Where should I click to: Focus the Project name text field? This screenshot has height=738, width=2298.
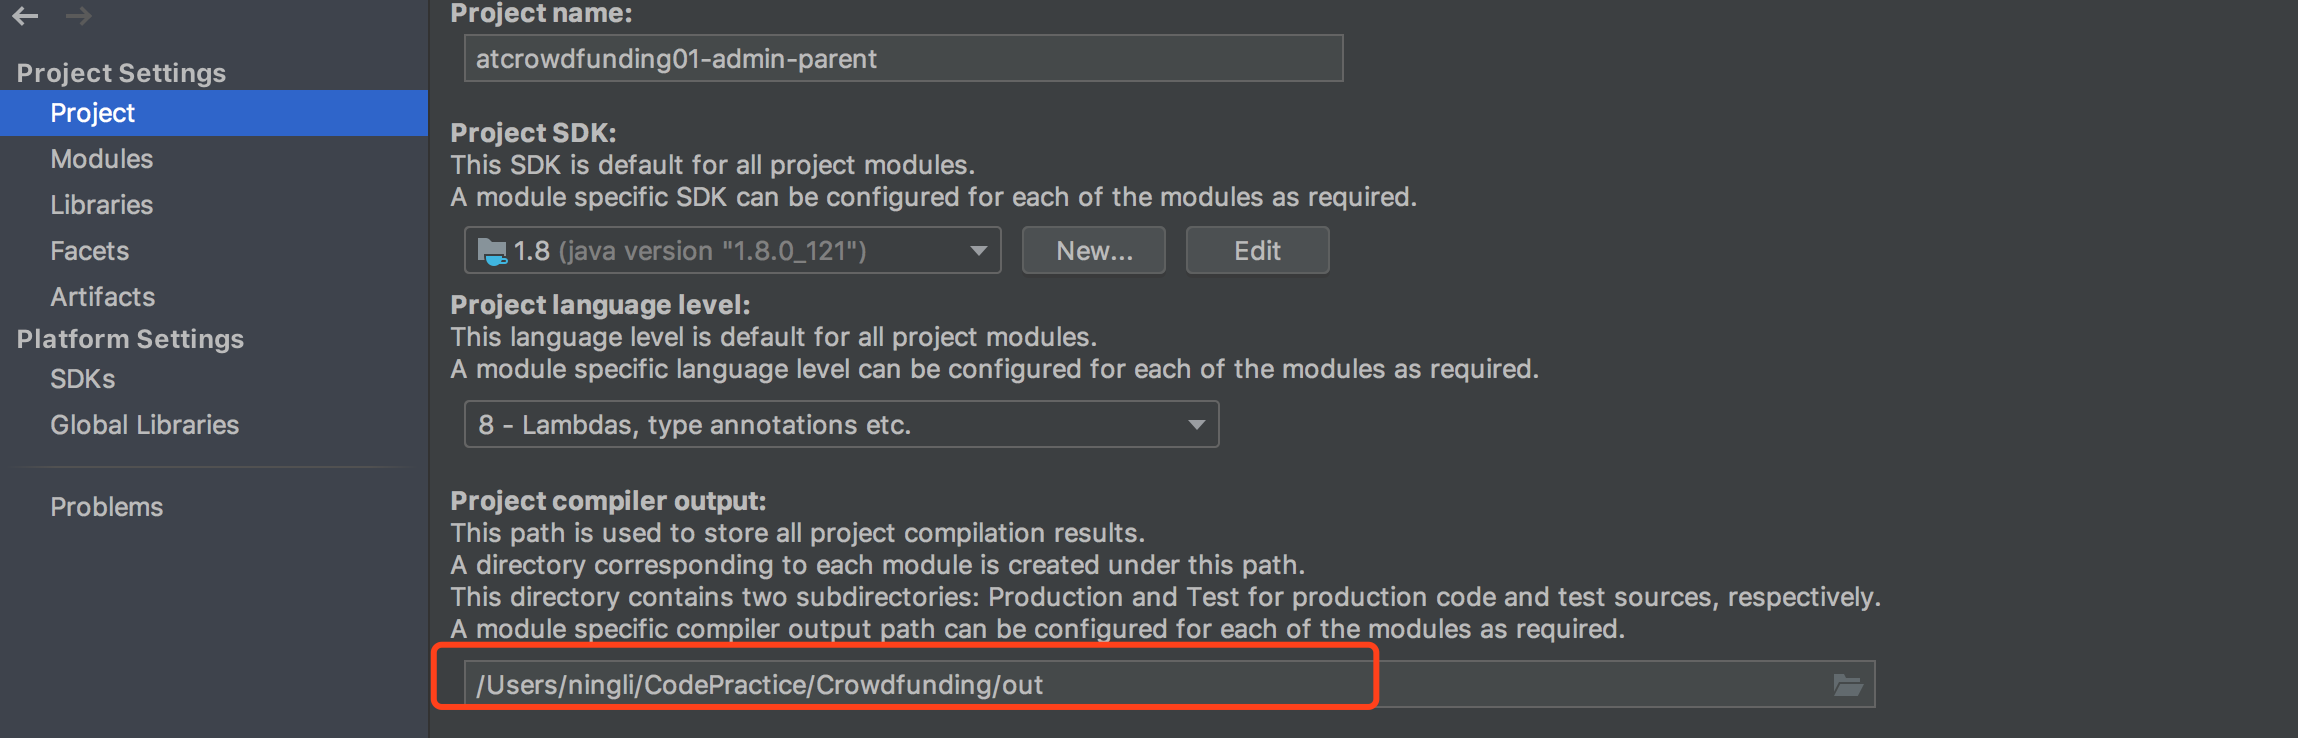coord(903,59)
